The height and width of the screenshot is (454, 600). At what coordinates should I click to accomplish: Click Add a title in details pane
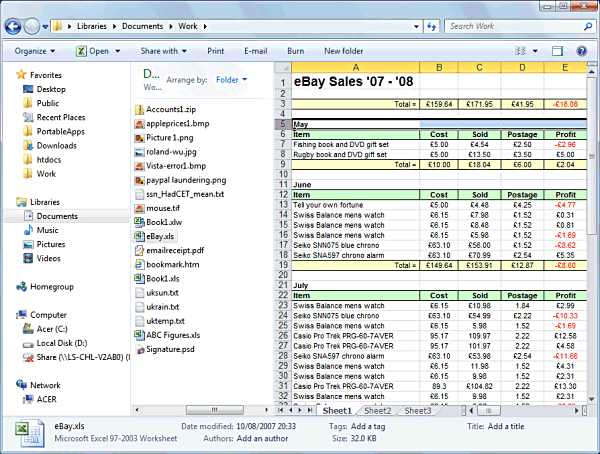pos(506,426)
